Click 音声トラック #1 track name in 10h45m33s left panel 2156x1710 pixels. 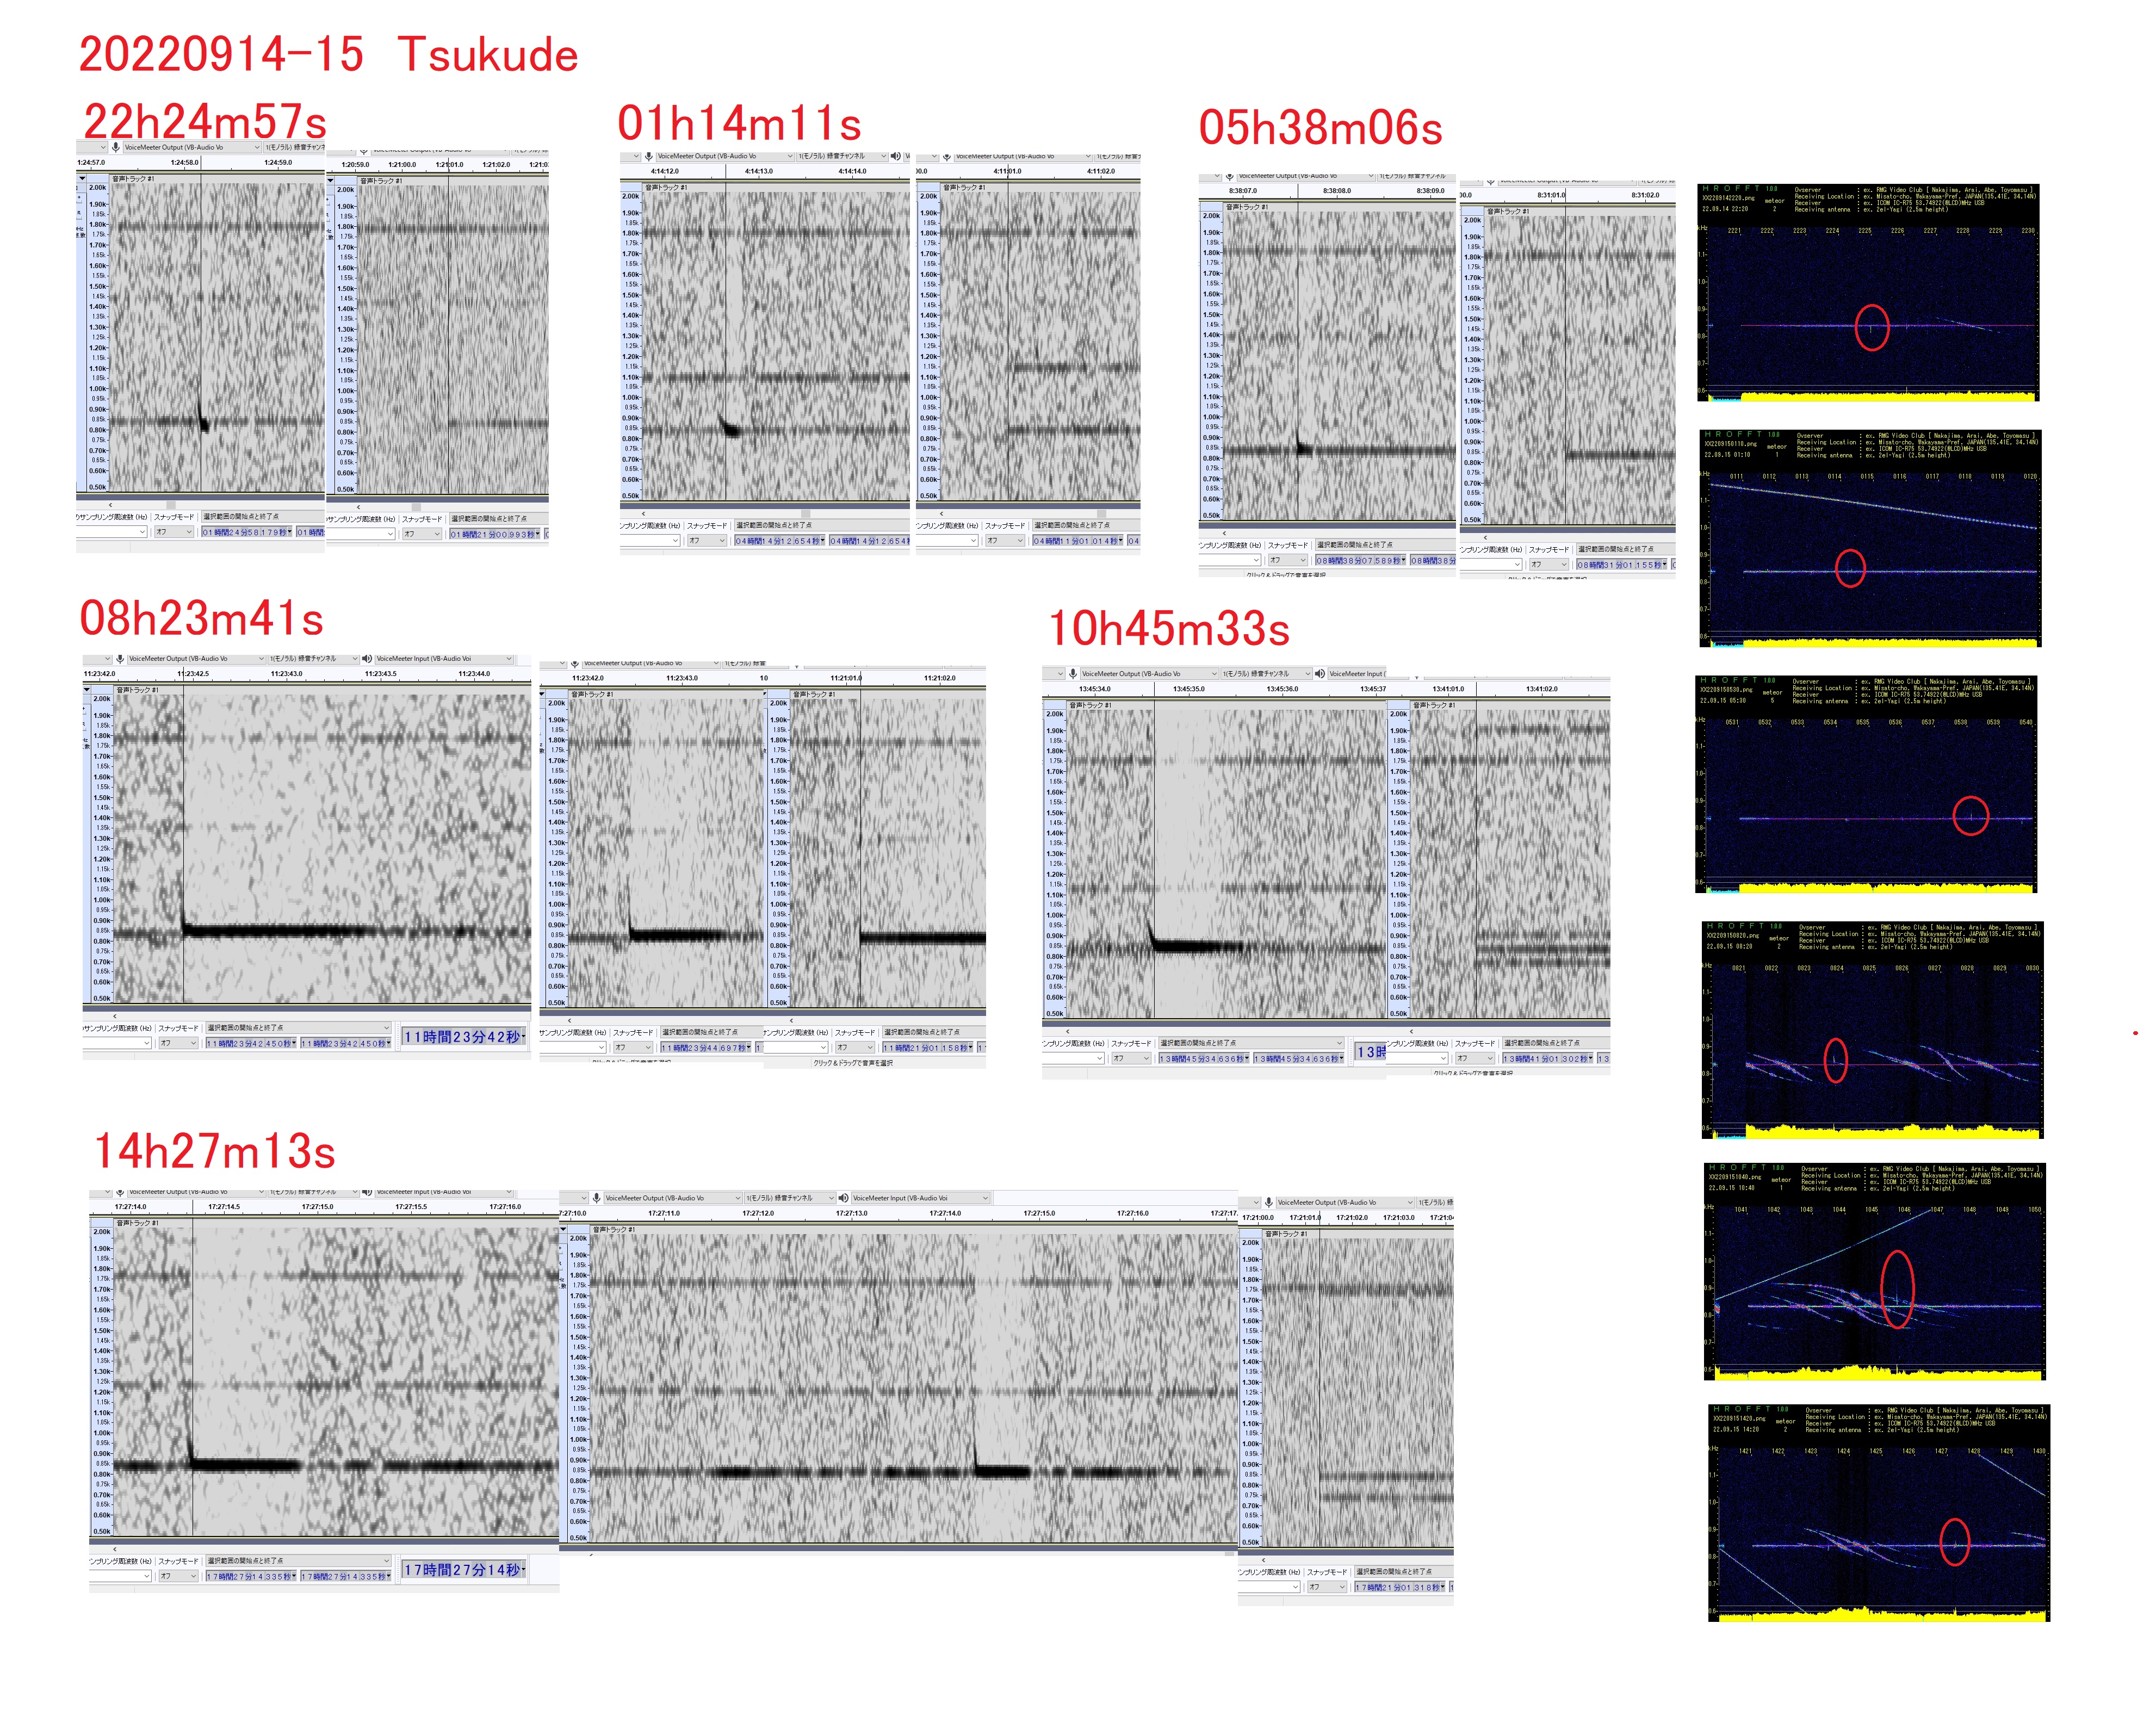(1090, 705)
